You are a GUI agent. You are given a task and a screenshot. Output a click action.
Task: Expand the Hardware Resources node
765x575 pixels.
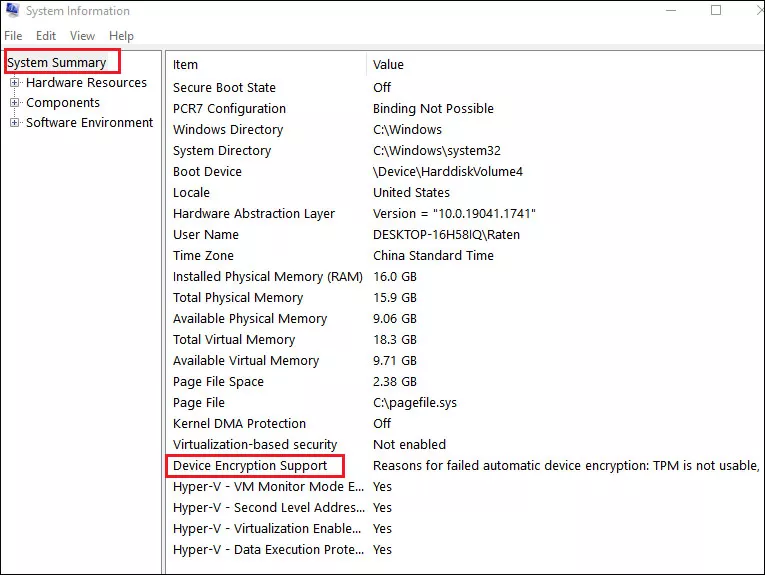(15, 82)
